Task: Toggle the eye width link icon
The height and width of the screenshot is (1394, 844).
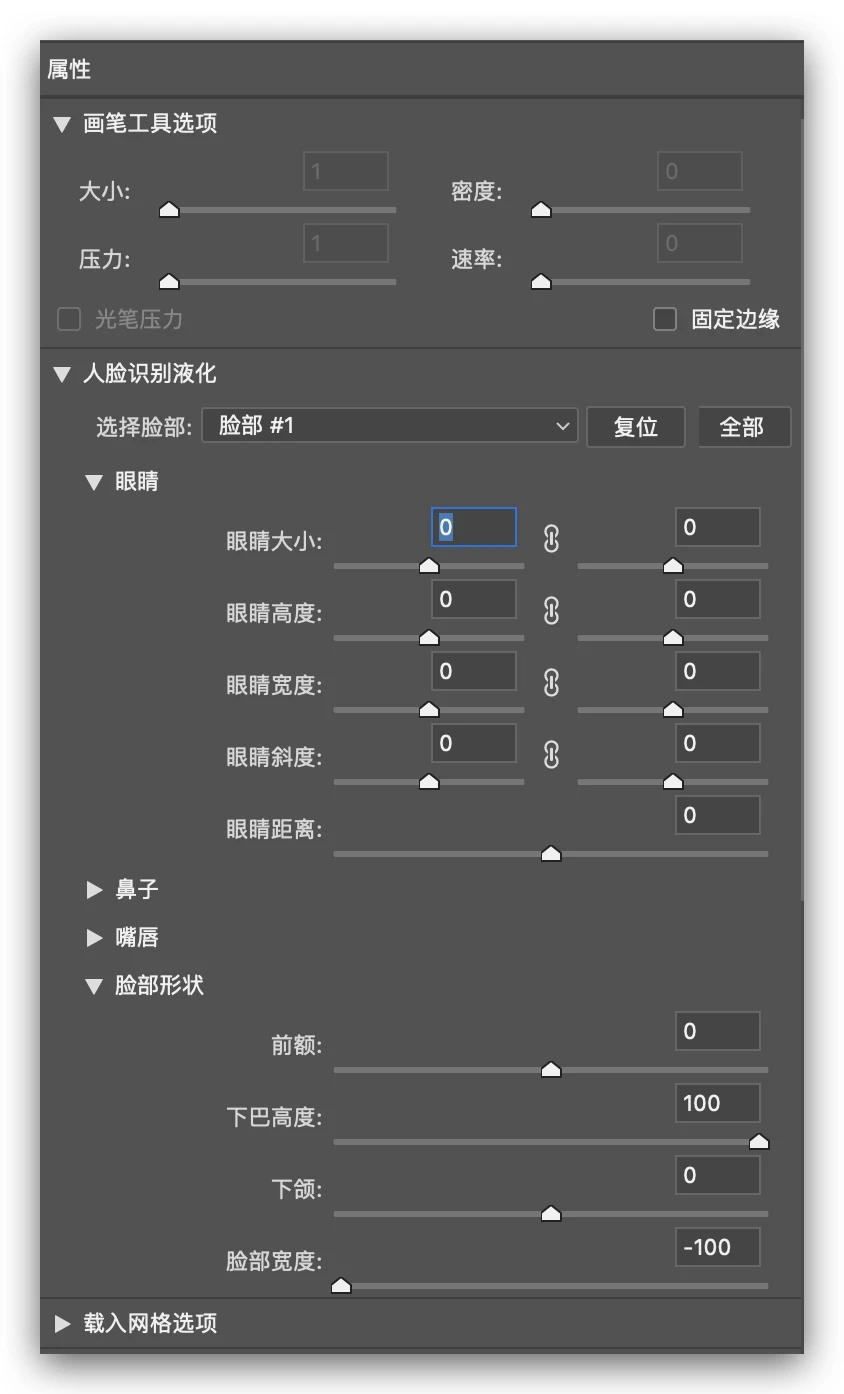Action: click(x=551, y=683)
